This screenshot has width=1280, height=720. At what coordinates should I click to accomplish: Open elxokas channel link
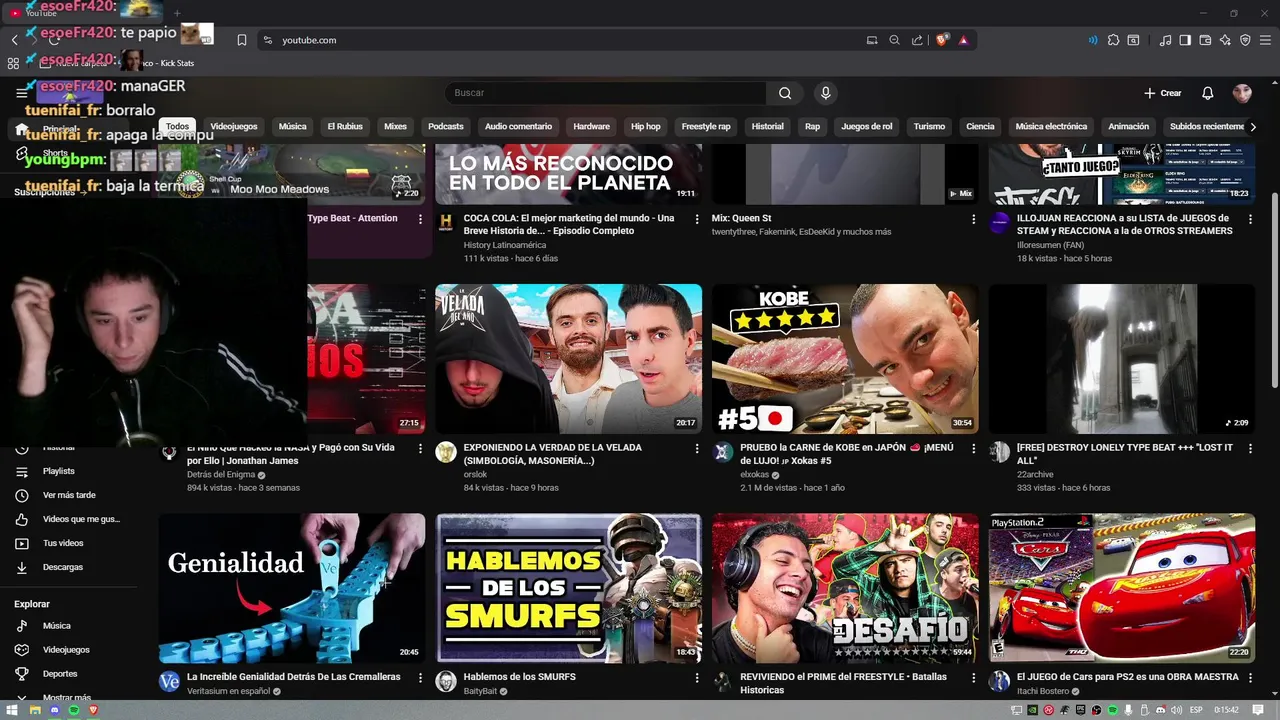[x=754, y=474]
